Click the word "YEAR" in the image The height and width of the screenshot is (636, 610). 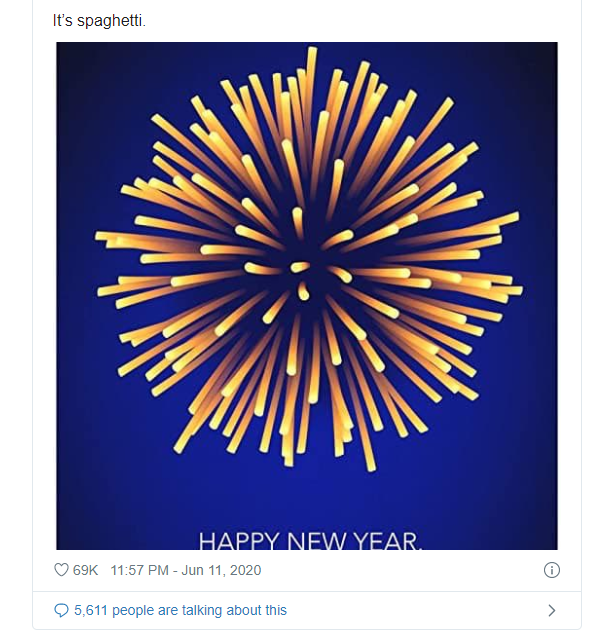(386, 542)
